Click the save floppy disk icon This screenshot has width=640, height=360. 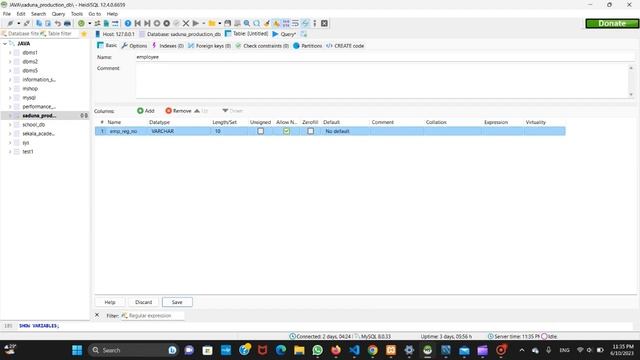(227, 24)
